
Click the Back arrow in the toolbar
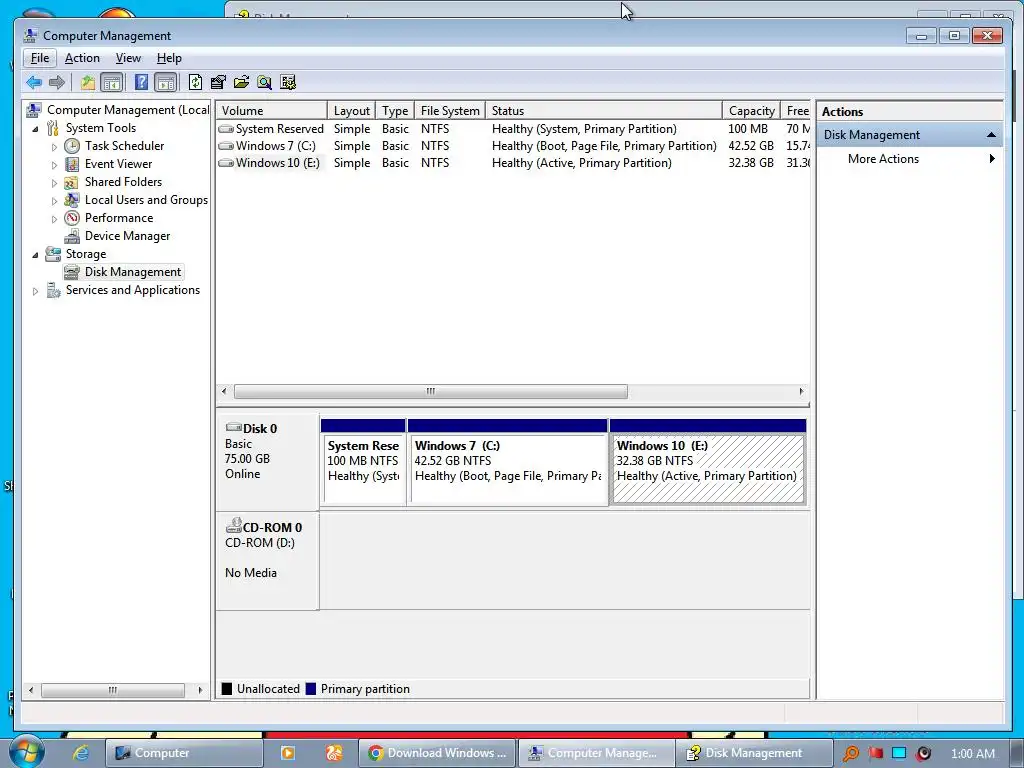(x=34, y=82)
